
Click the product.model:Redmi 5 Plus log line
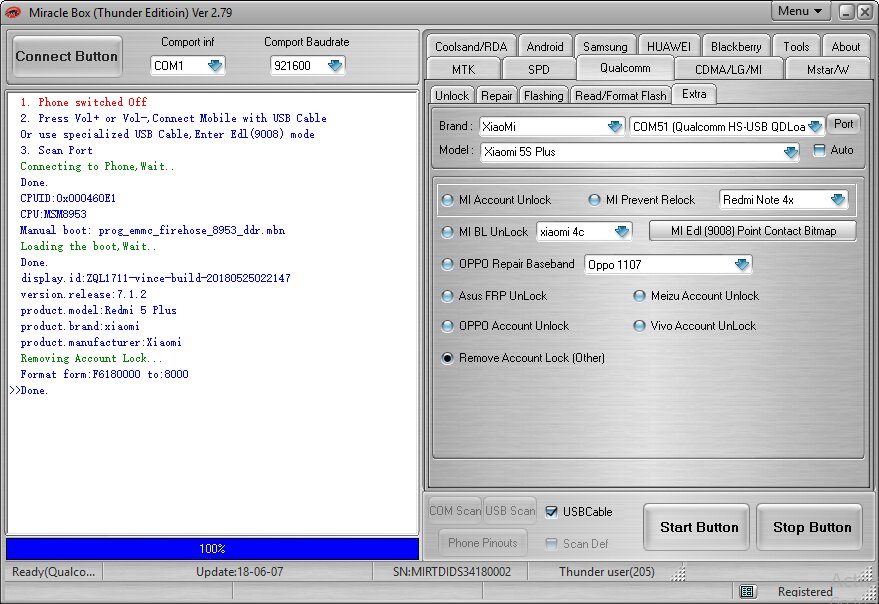99,310
